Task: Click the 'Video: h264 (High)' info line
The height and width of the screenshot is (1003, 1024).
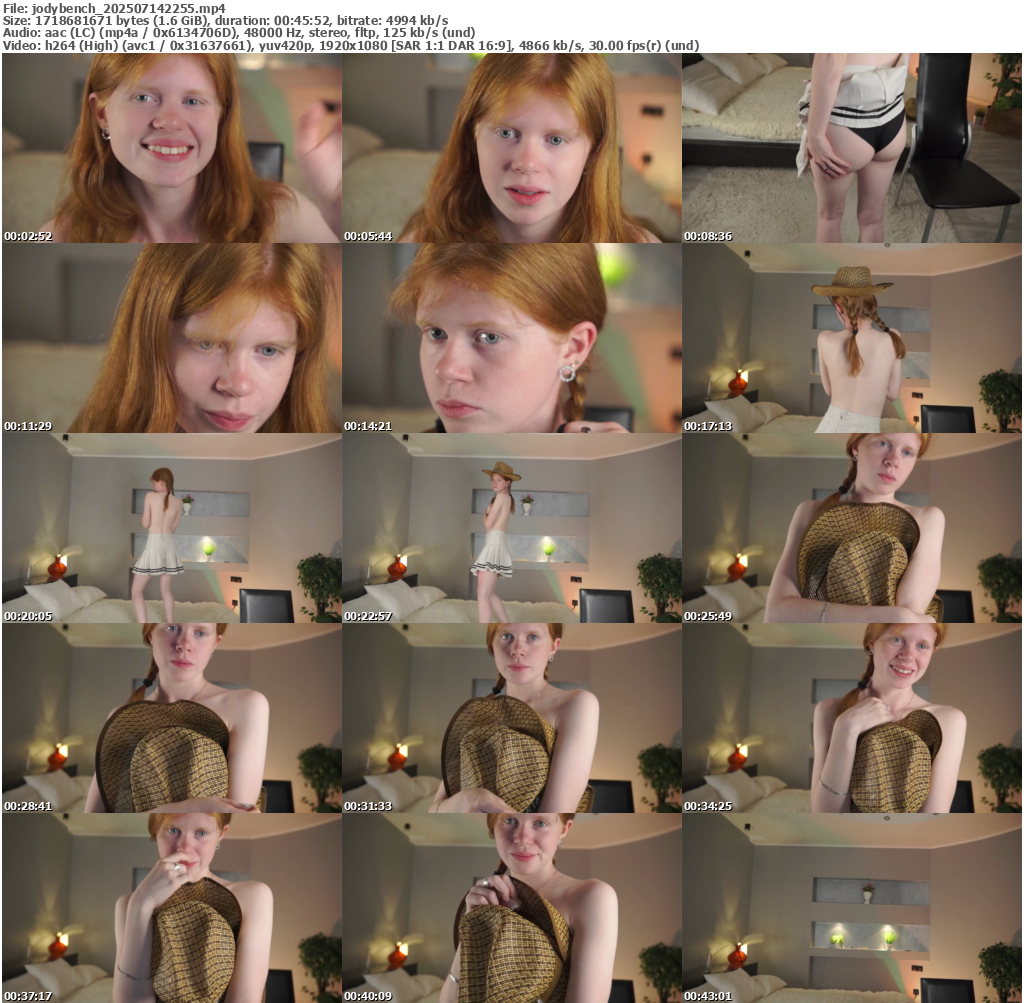Action: click(x=351, y=45)
